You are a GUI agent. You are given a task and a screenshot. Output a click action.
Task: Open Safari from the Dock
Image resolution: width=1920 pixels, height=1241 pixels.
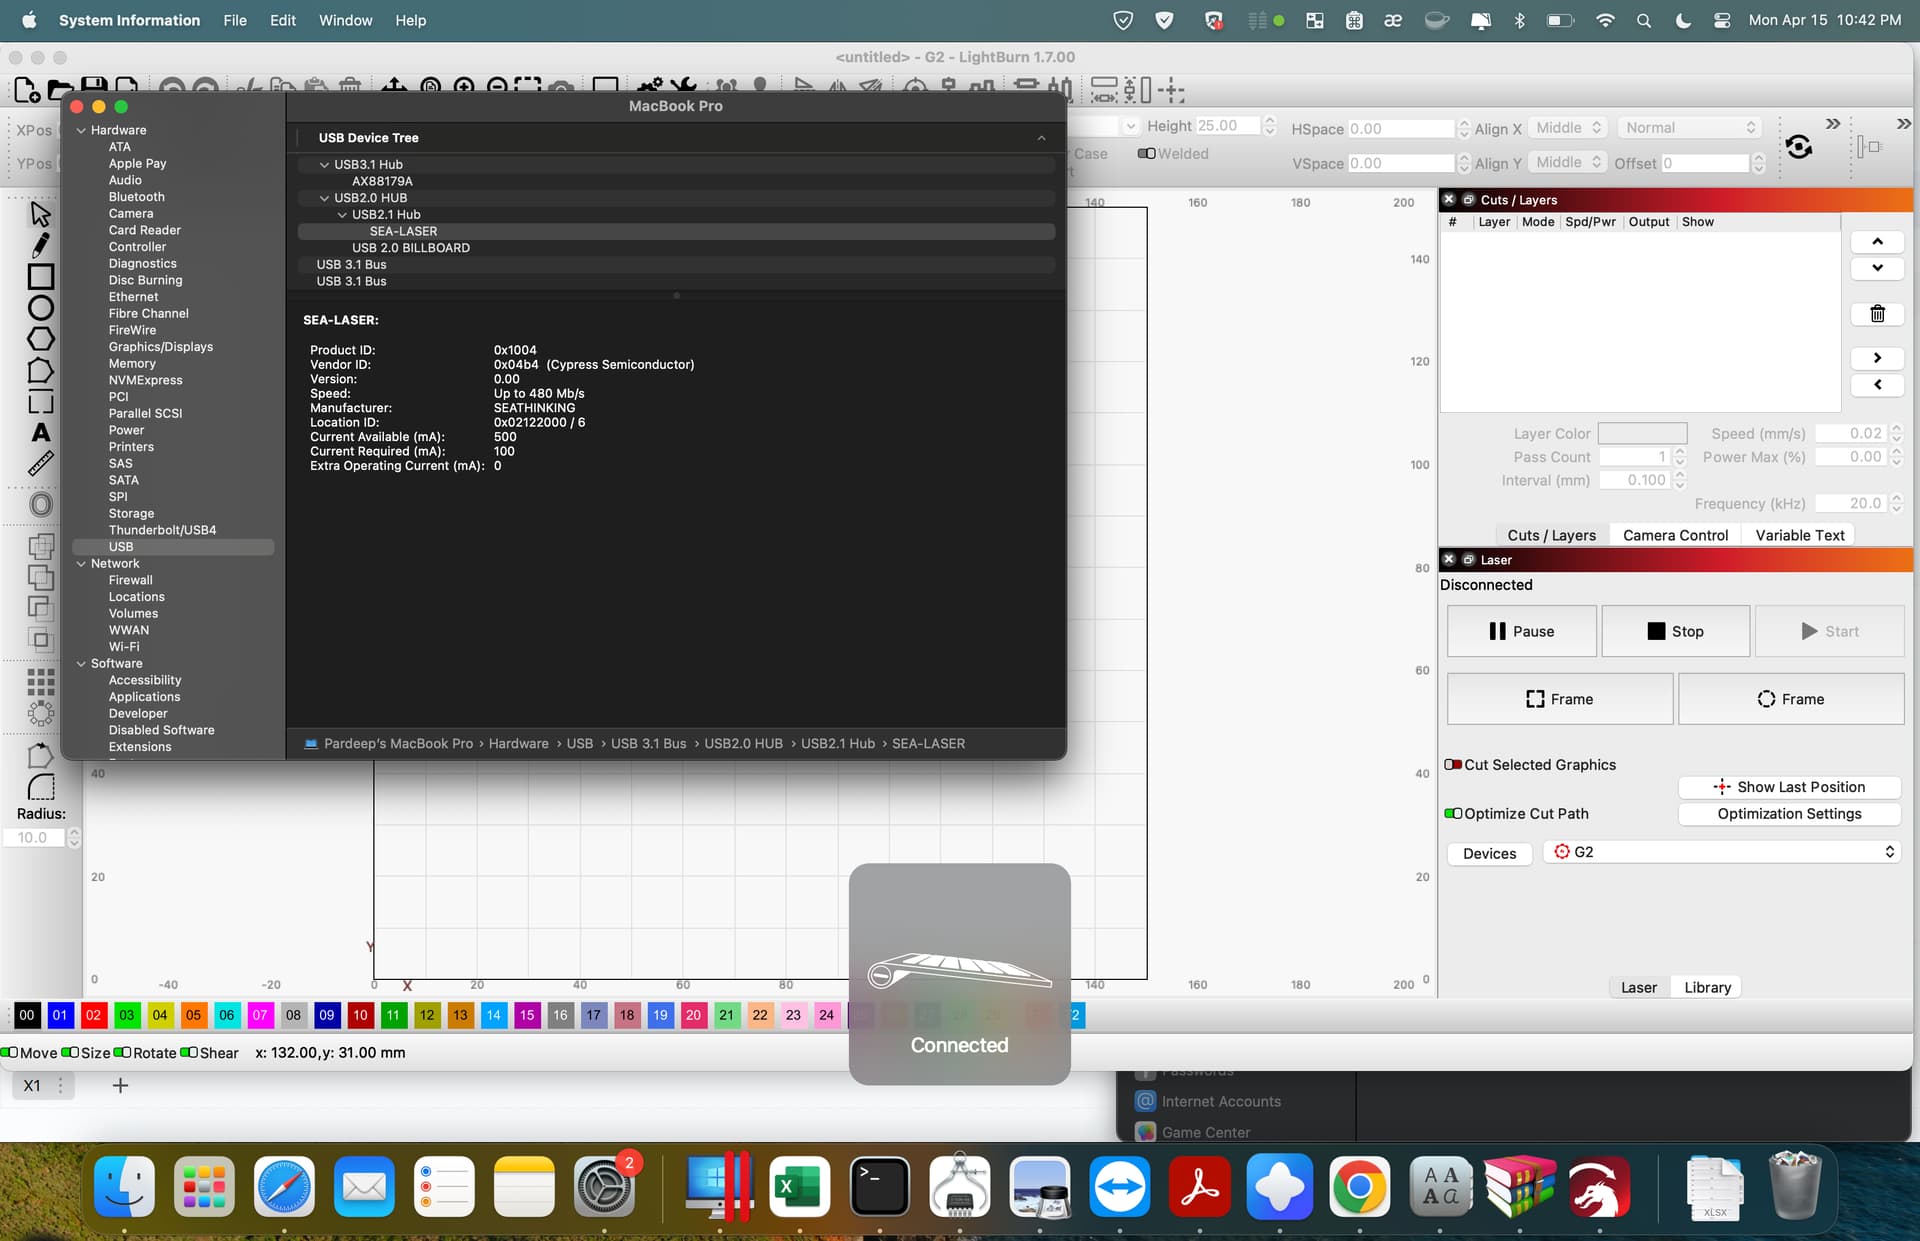[x=284, y=1187]
